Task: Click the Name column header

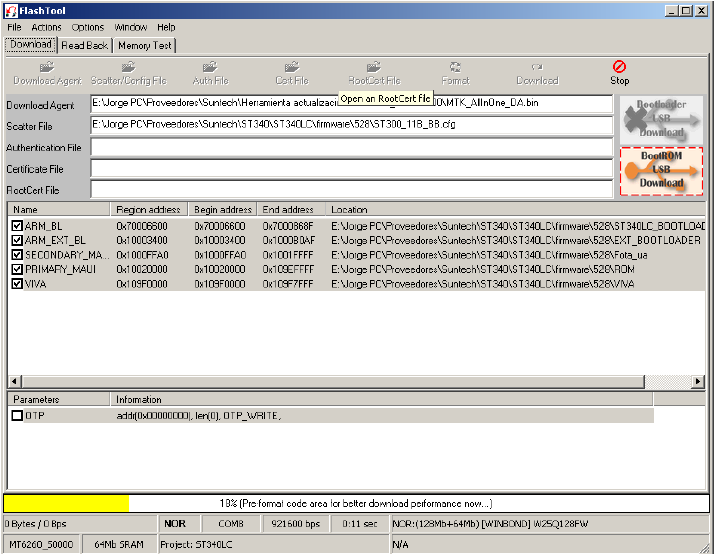Action: (59, 210)
